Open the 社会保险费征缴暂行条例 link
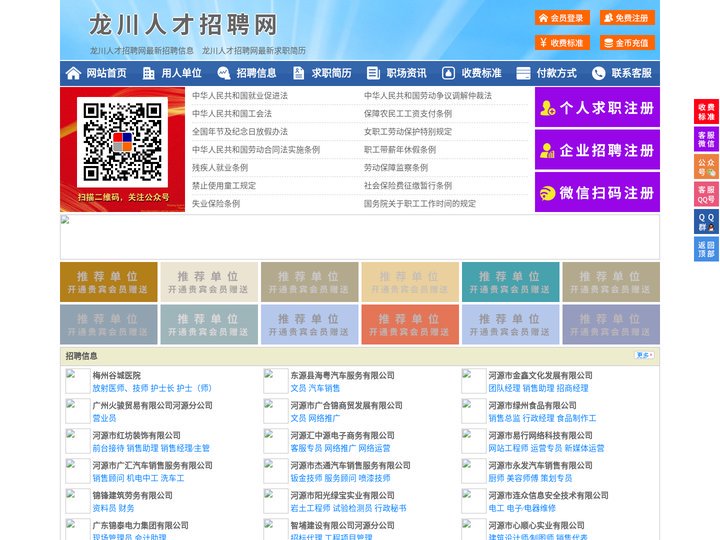This screenshot has width=720, height=540. click(408, 186)
